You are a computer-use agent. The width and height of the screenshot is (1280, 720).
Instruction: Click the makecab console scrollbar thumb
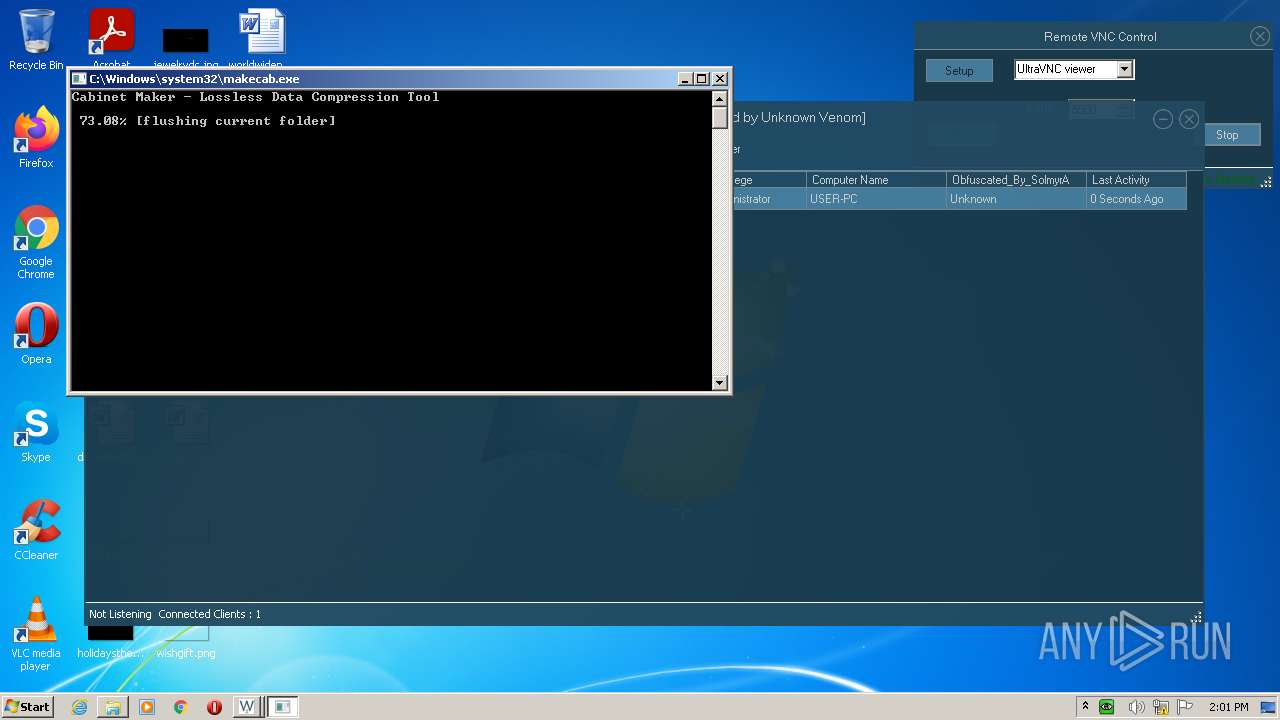tap(719, 117)
